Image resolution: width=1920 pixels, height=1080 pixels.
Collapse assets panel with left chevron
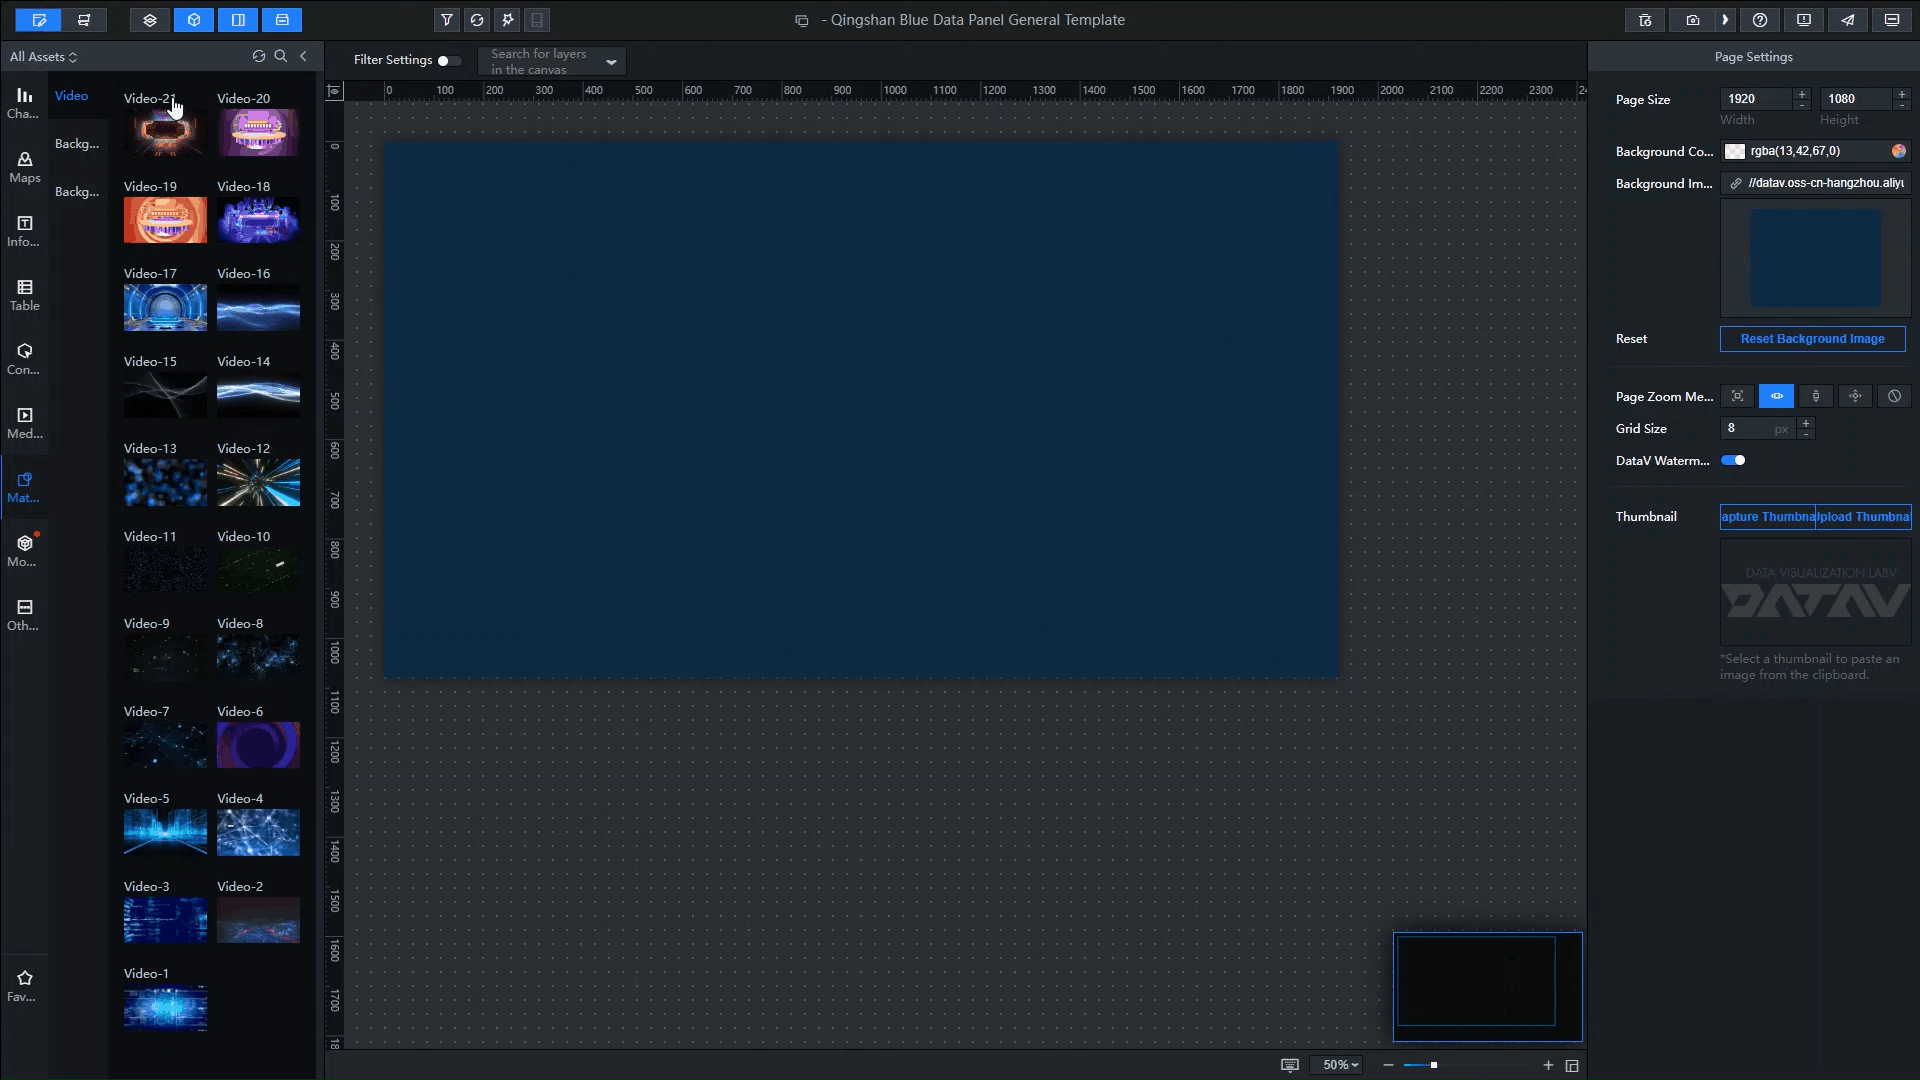tap(303, 57)
